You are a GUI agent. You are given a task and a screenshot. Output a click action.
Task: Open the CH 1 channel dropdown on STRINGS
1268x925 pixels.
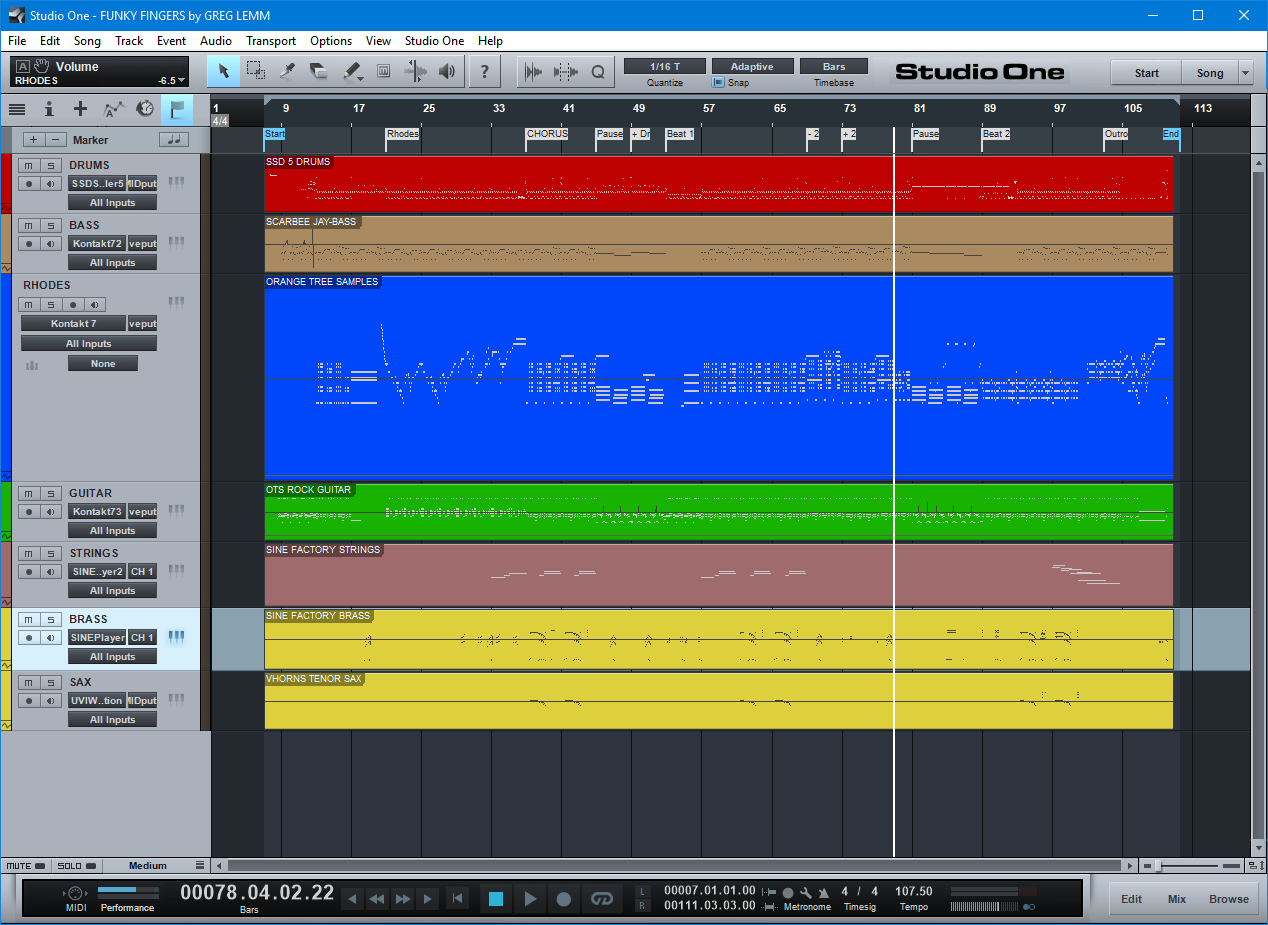[142, 572]
